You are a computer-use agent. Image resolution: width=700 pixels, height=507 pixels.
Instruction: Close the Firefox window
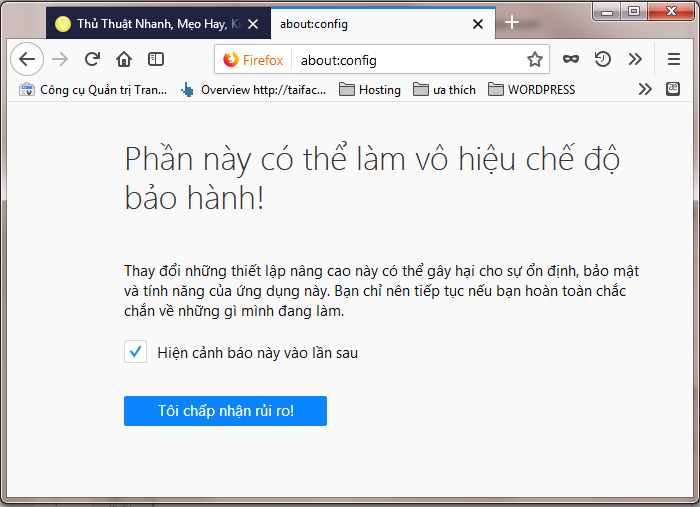tap(670, 12)
